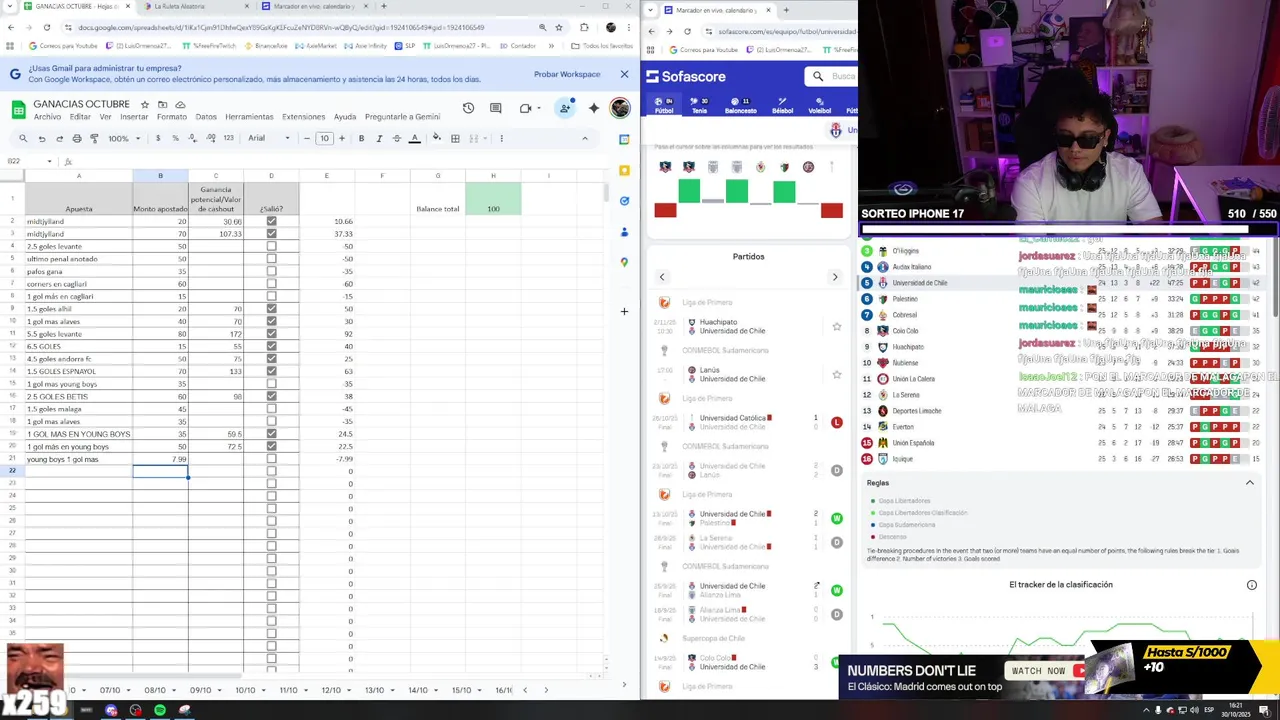1280x720 pixels.
Task: Open comments icon in Sheets header
Action: pos(495,108)
